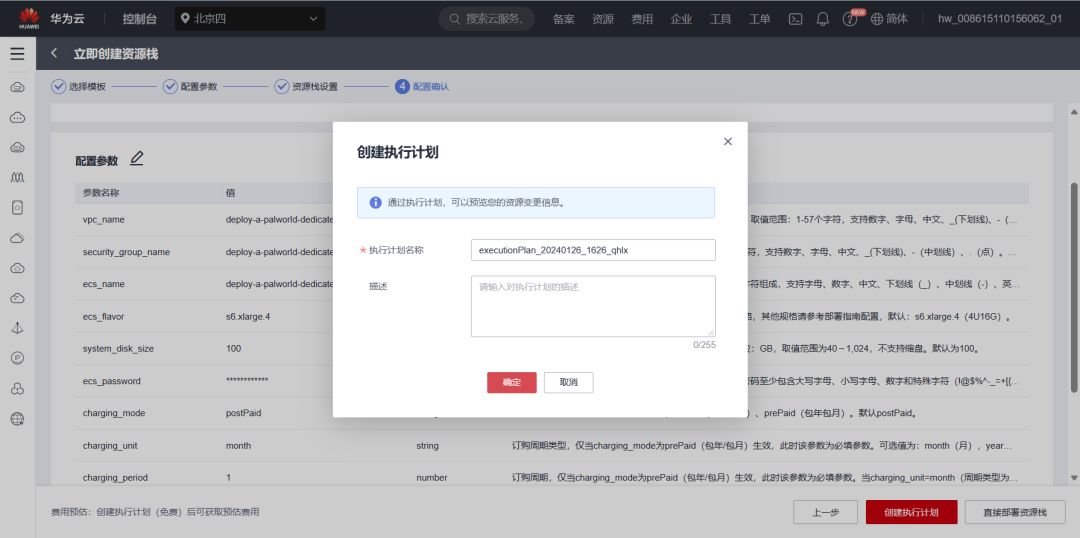Open the 工单 menu
This screenshot has width=1080, height=538.
(x=760, y=19)
